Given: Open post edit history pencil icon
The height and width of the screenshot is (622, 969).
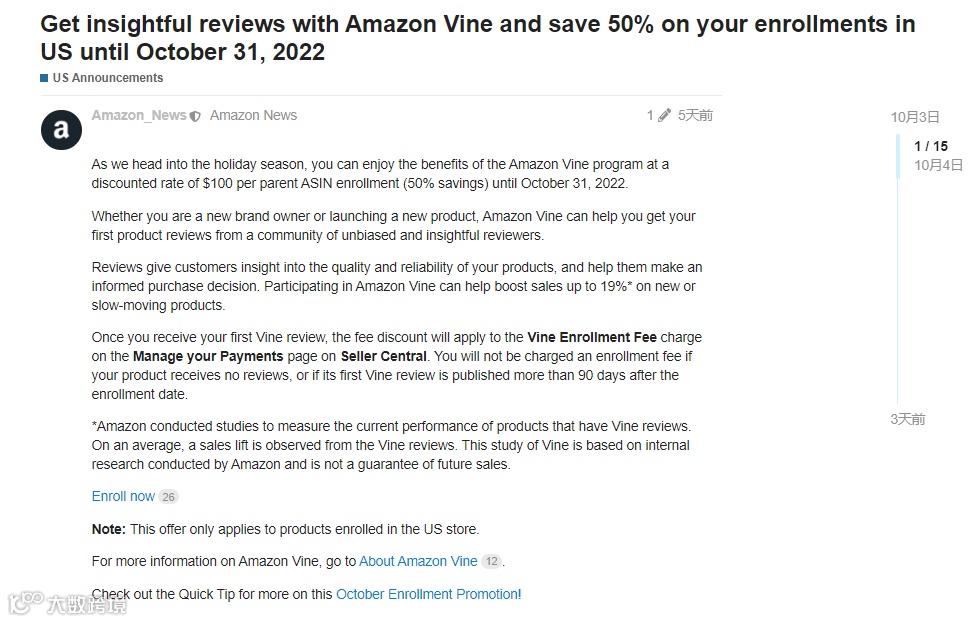Looking at the screenshot, I should point(663,115).
